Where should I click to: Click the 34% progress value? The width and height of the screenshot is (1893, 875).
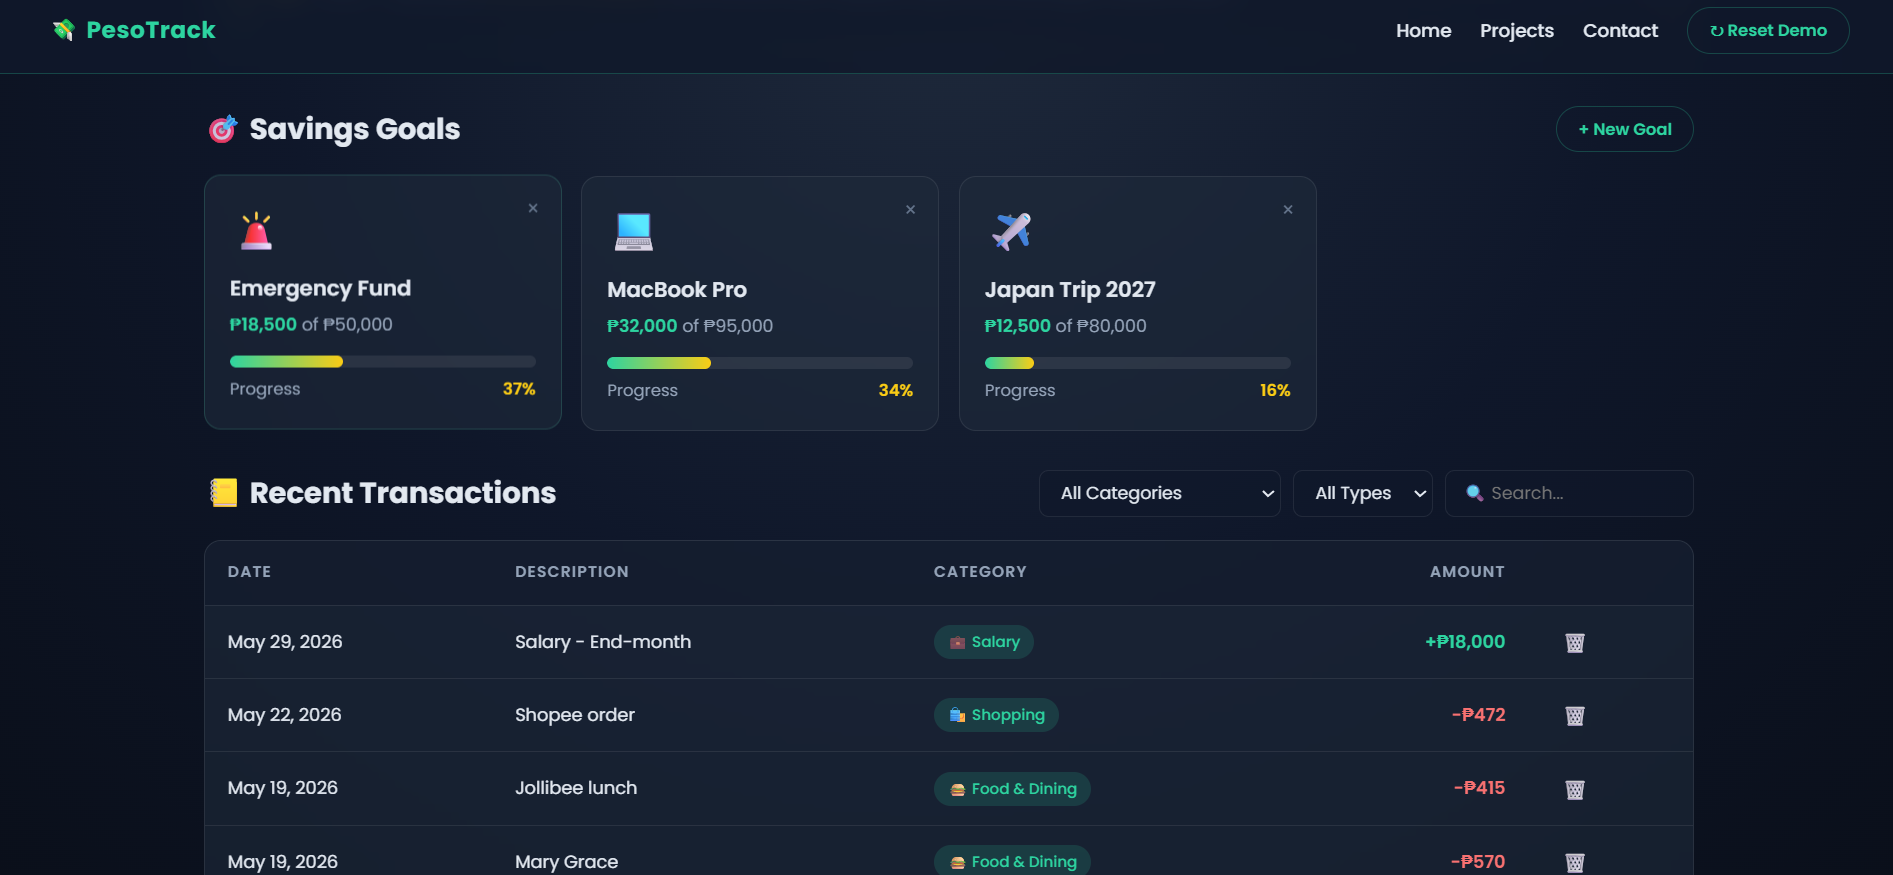896,390
